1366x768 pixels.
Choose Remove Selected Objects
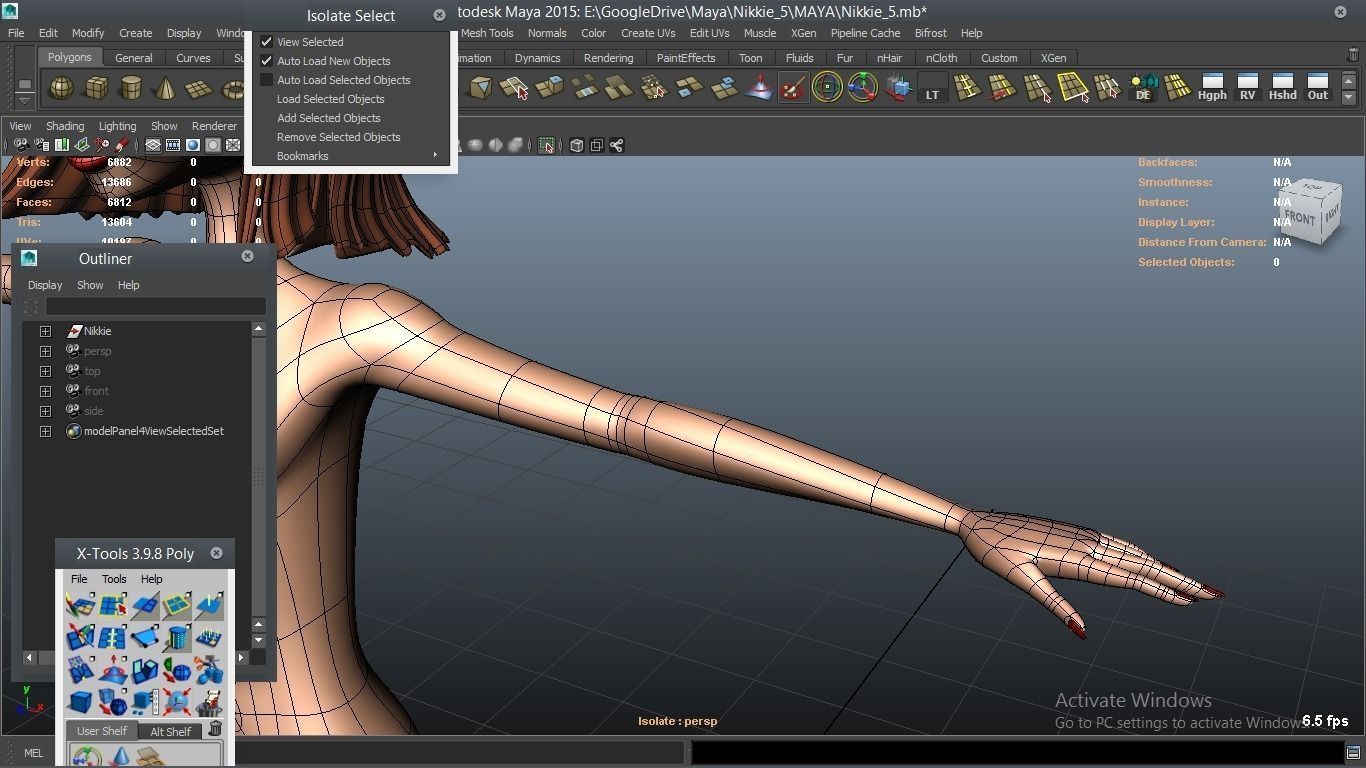[338, 137]
